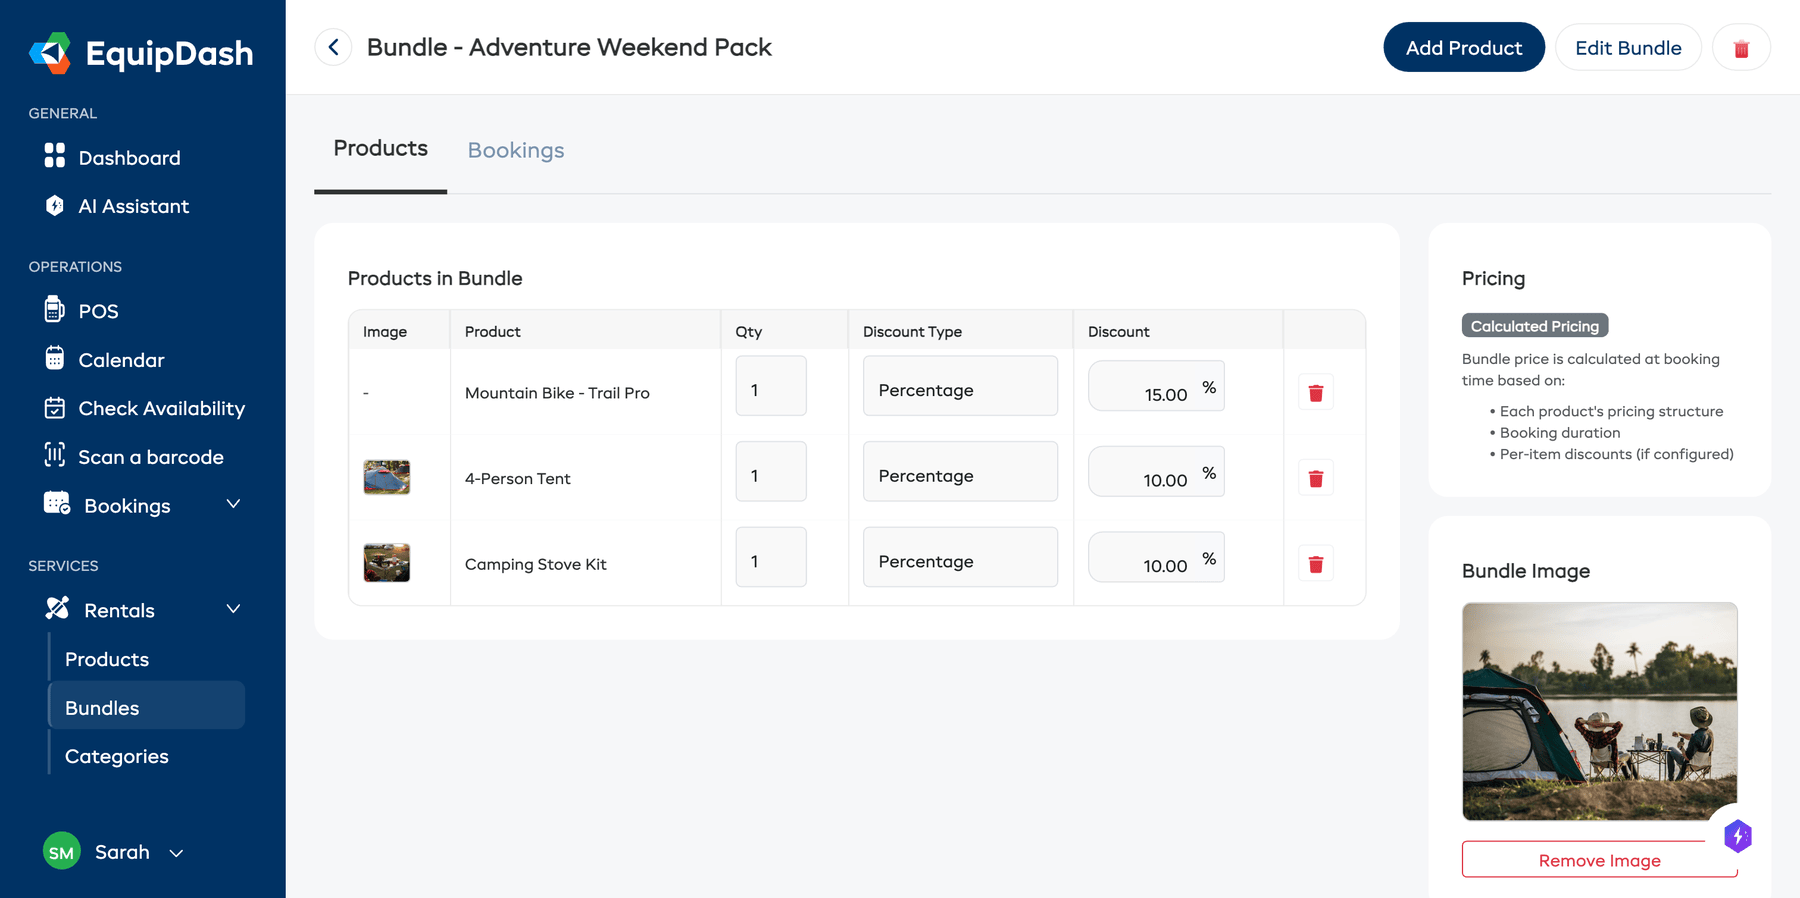Open Check Availability
The height and width of the screenshot is (898, 1800).
coord(161,408)
